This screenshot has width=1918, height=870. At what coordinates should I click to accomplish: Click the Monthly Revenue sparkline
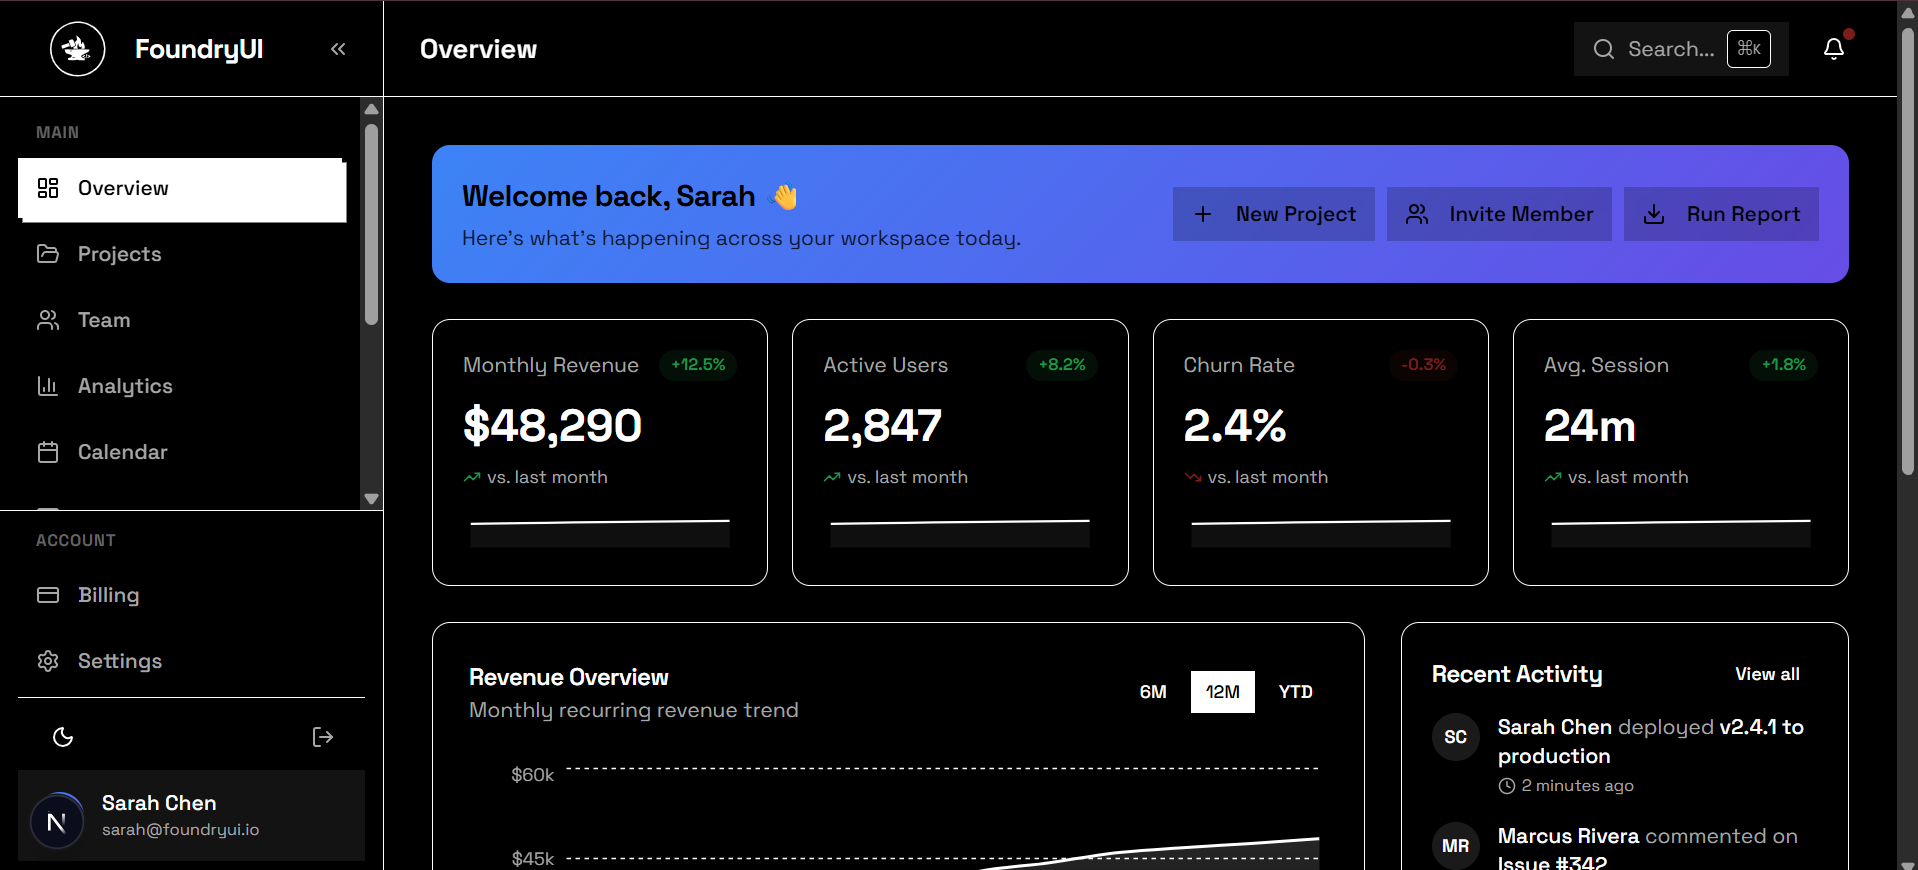tap(600, 532)
